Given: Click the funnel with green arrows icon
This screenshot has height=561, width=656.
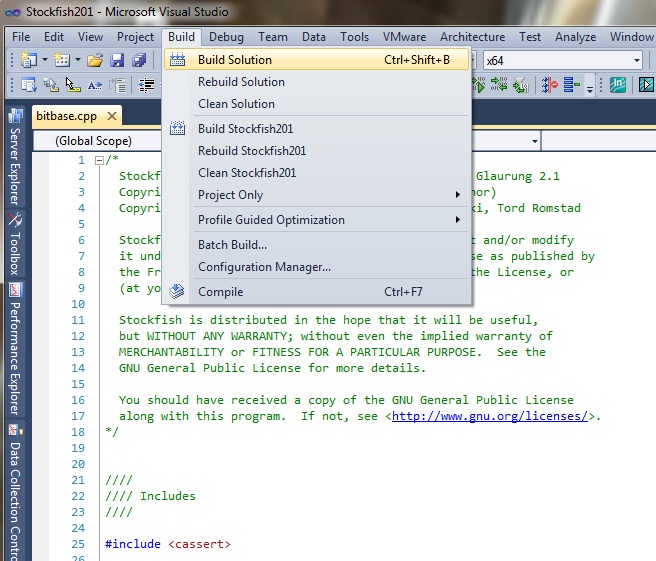Looking at the screenshot, I should point(521,85).
